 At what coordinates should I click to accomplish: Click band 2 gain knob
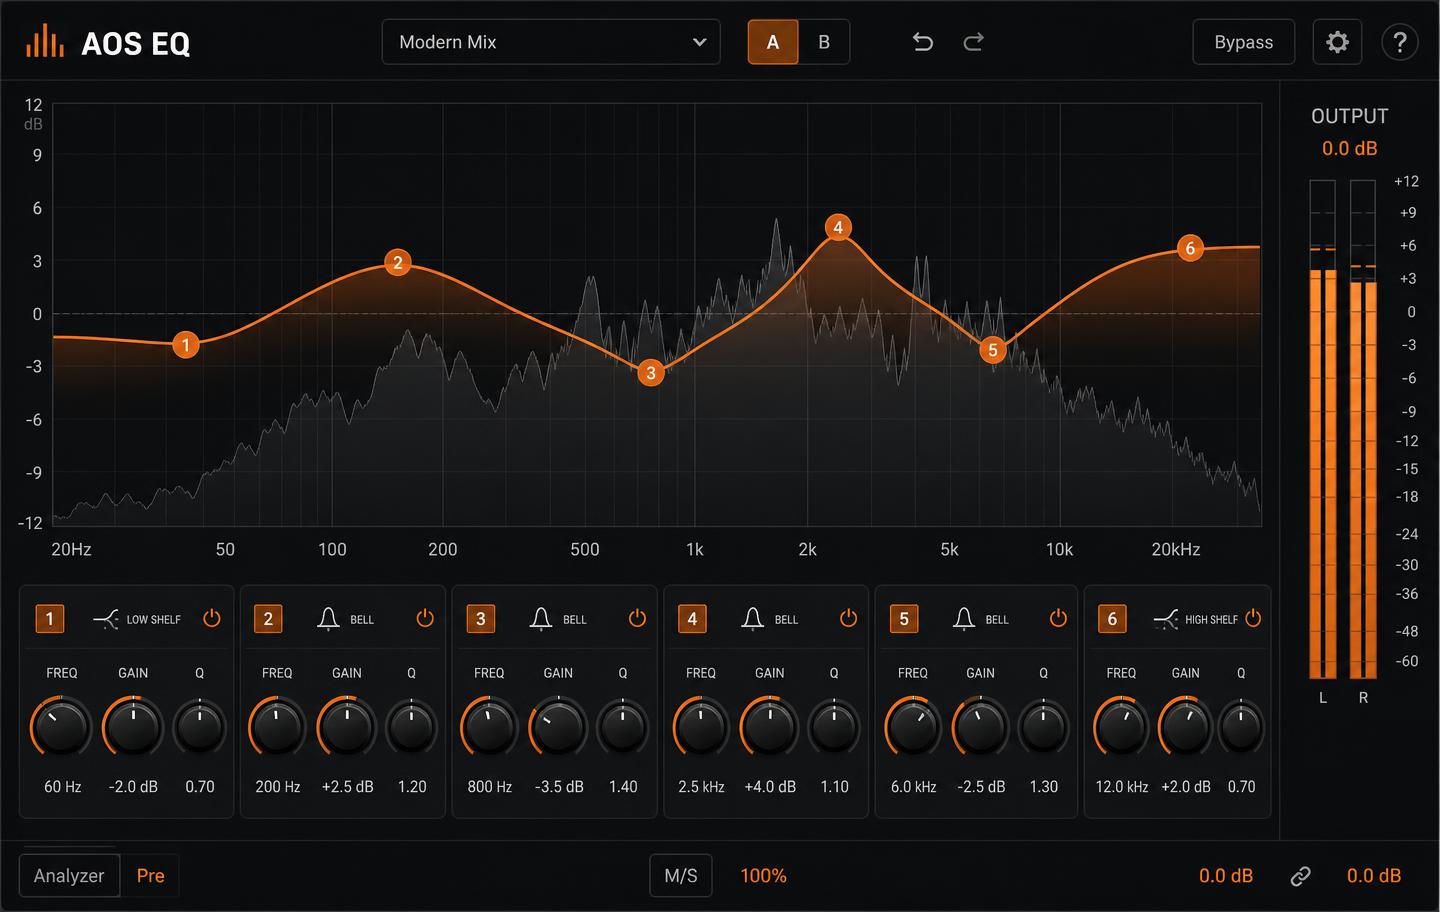(x=347, y=727)
